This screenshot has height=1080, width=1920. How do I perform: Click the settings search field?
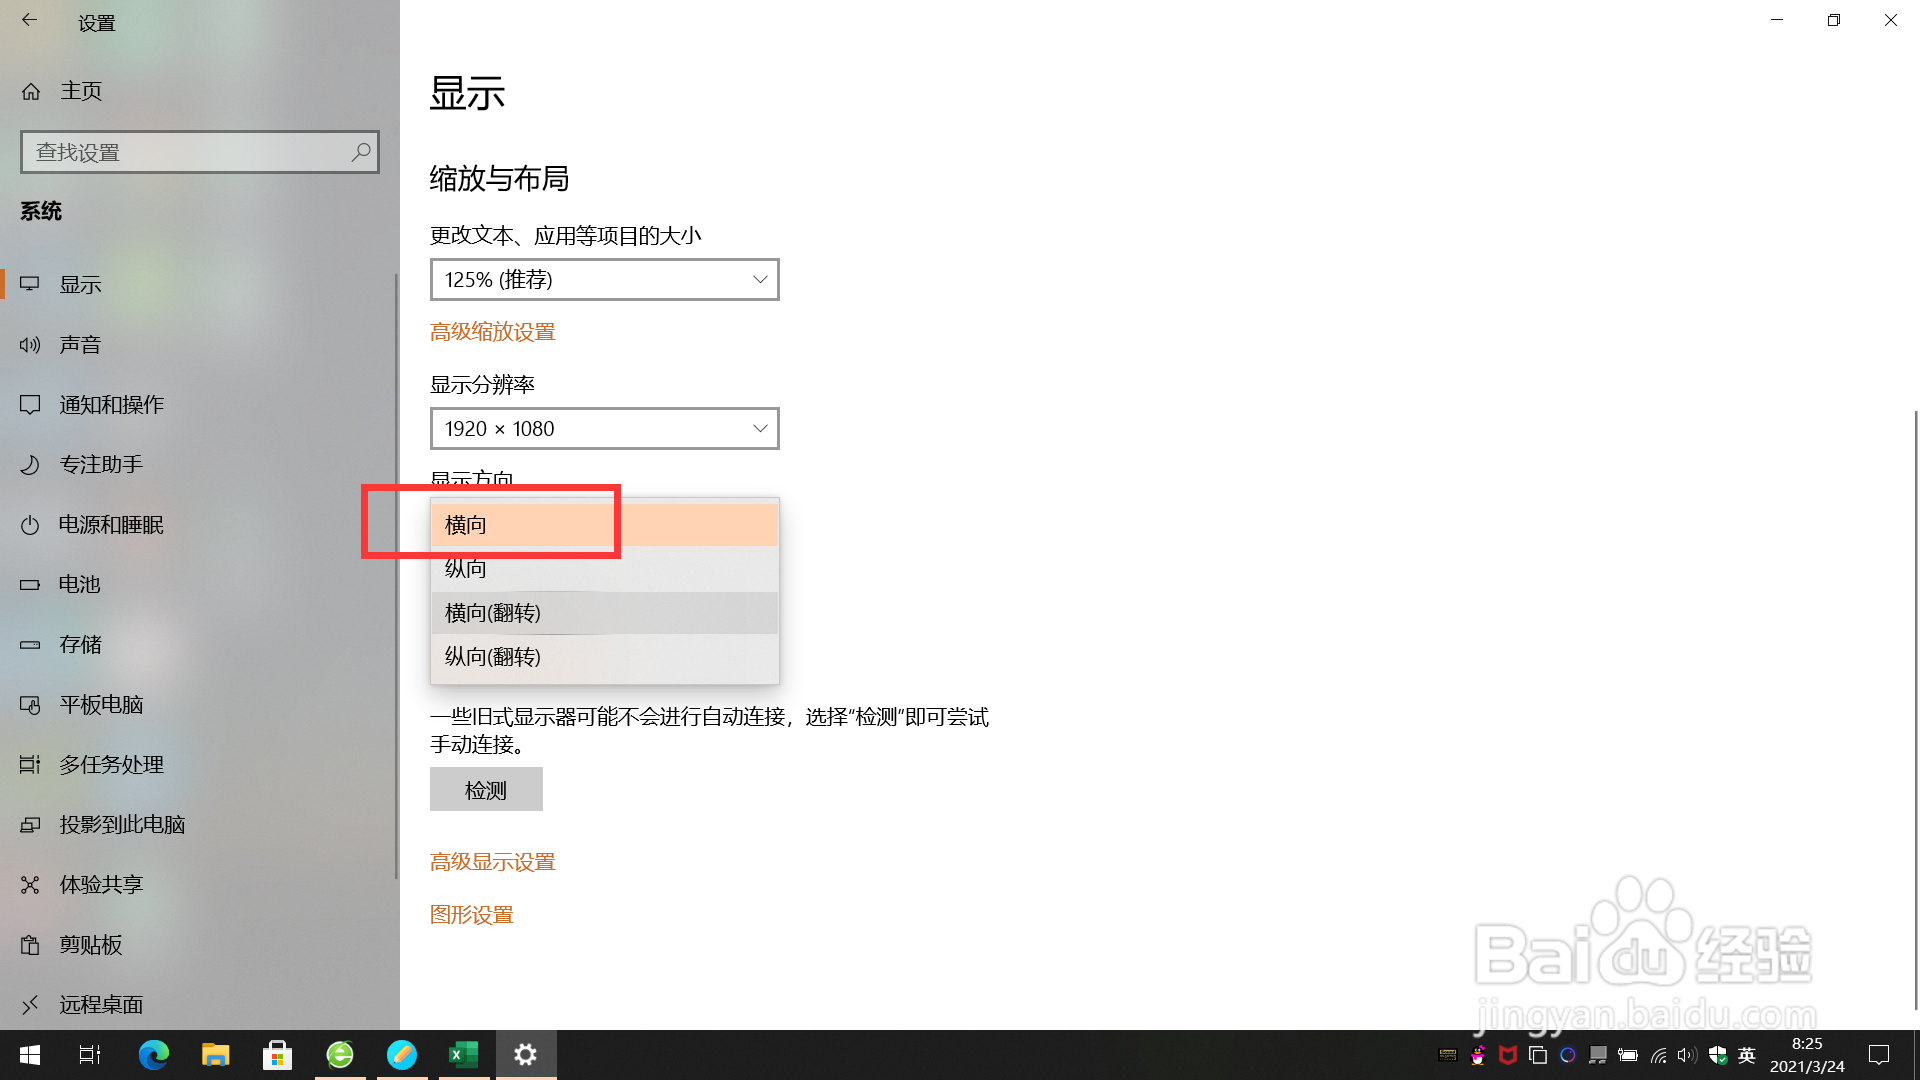(x=199, y=152)
